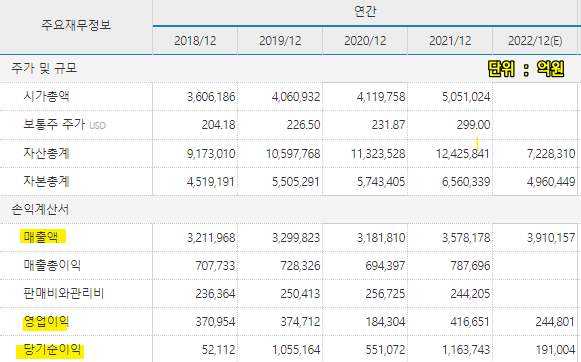Viewport: 581px width, 362px height.
Task: Select the 2022/12(E) column header
Action: [535, 41]
